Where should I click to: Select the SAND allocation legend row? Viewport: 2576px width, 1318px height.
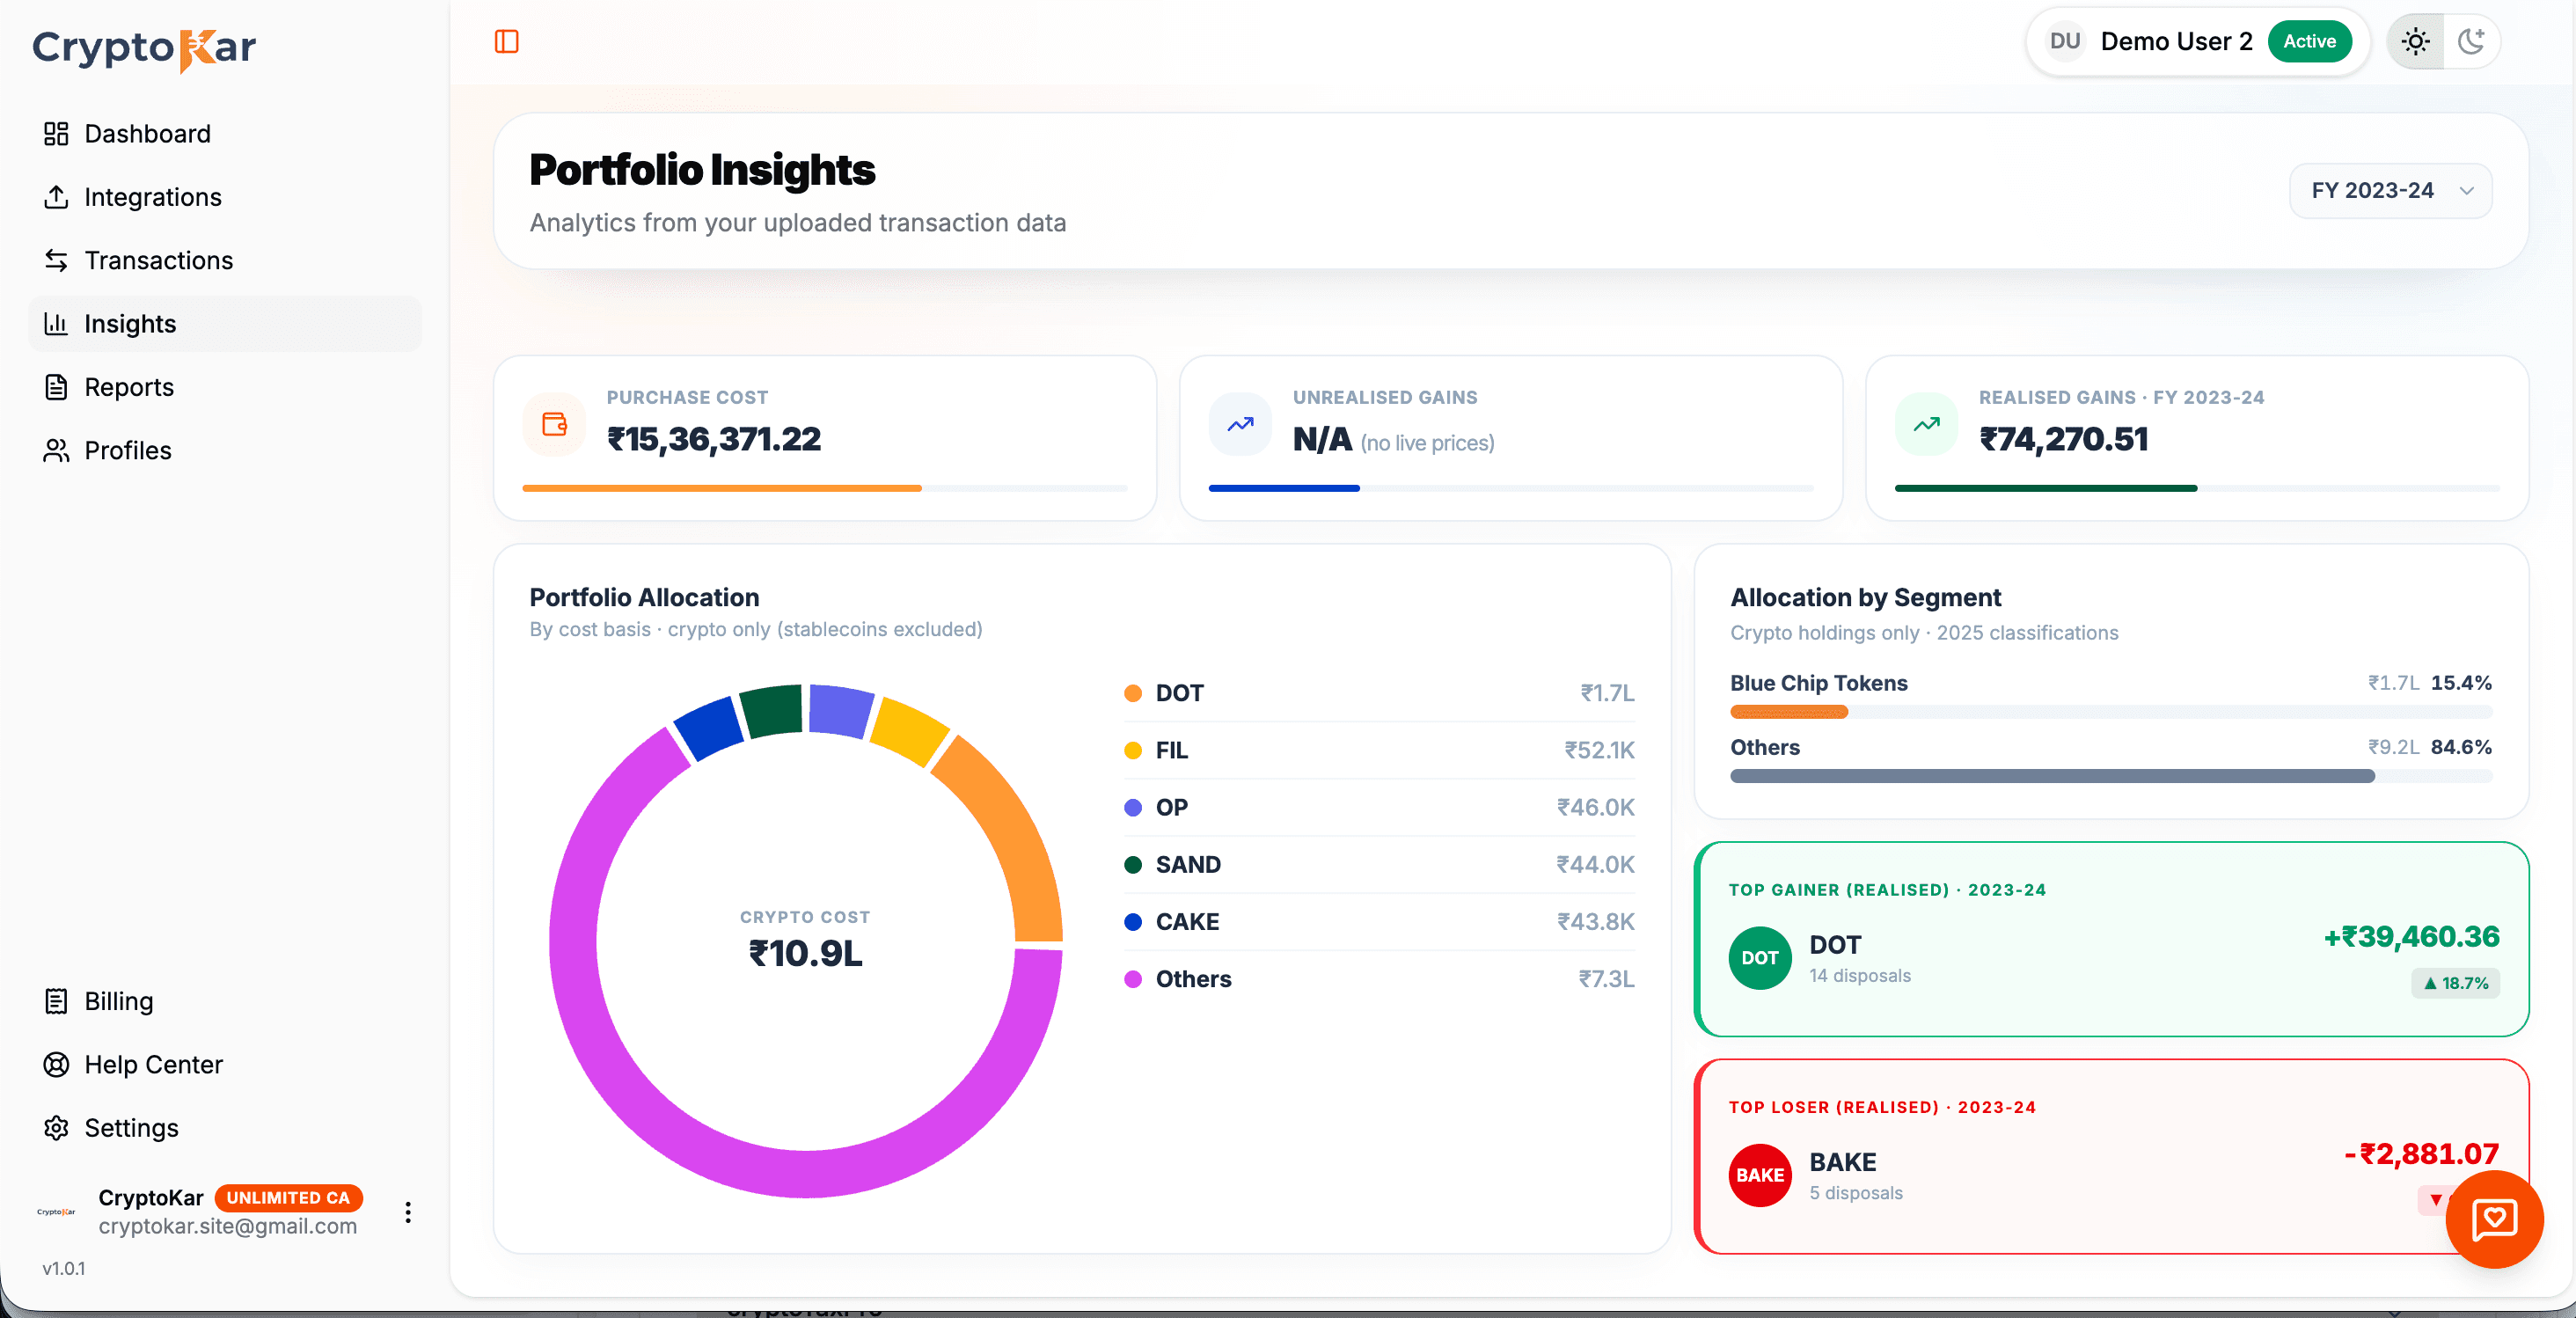tap(1379, 864)
